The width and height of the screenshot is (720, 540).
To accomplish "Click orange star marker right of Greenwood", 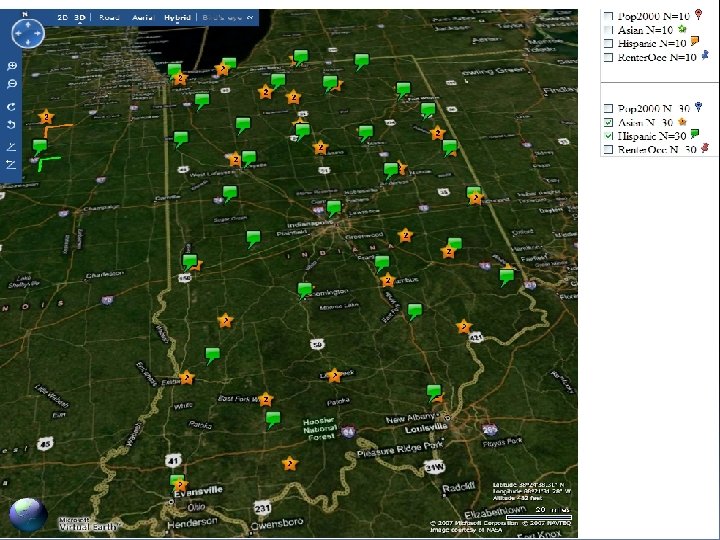I will coord(405,236).
